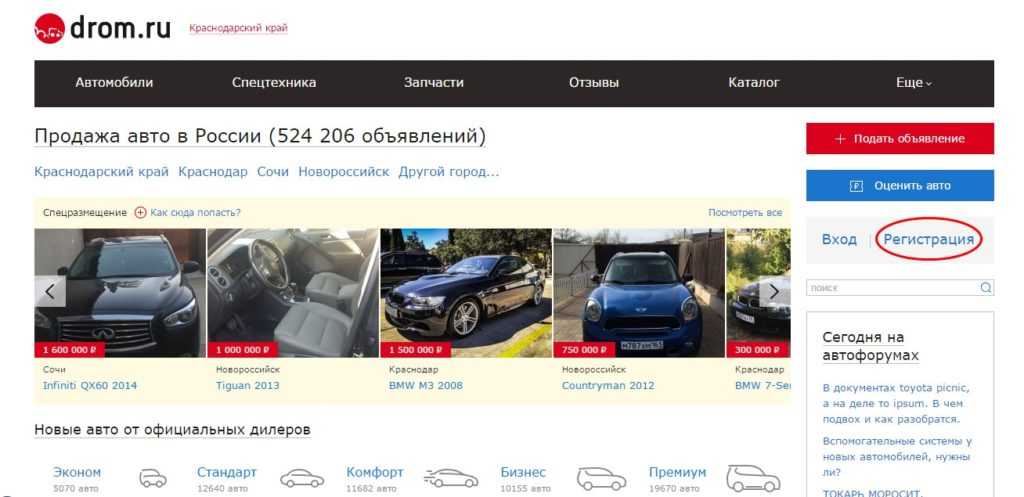Click the black BMW M3 photo
The image size is (1024, 497).
466,293
